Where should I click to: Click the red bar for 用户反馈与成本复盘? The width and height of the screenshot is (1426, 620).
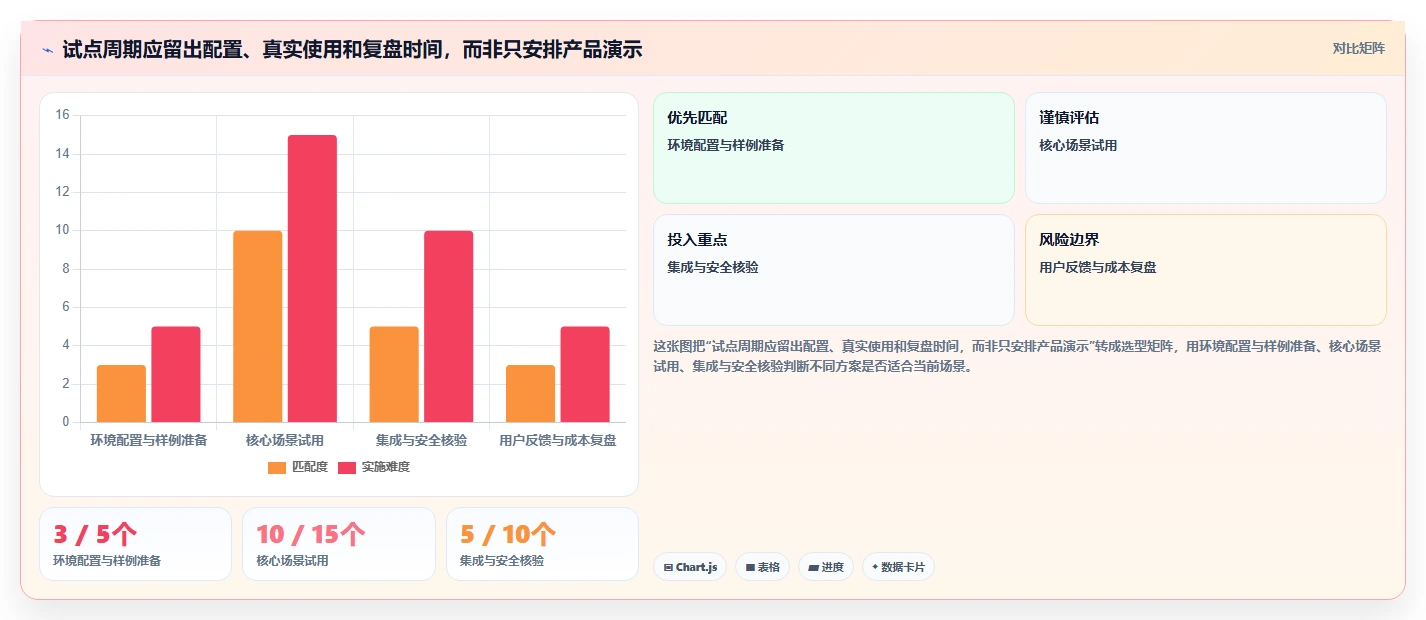pyautogui.click(x=585, y=375)
